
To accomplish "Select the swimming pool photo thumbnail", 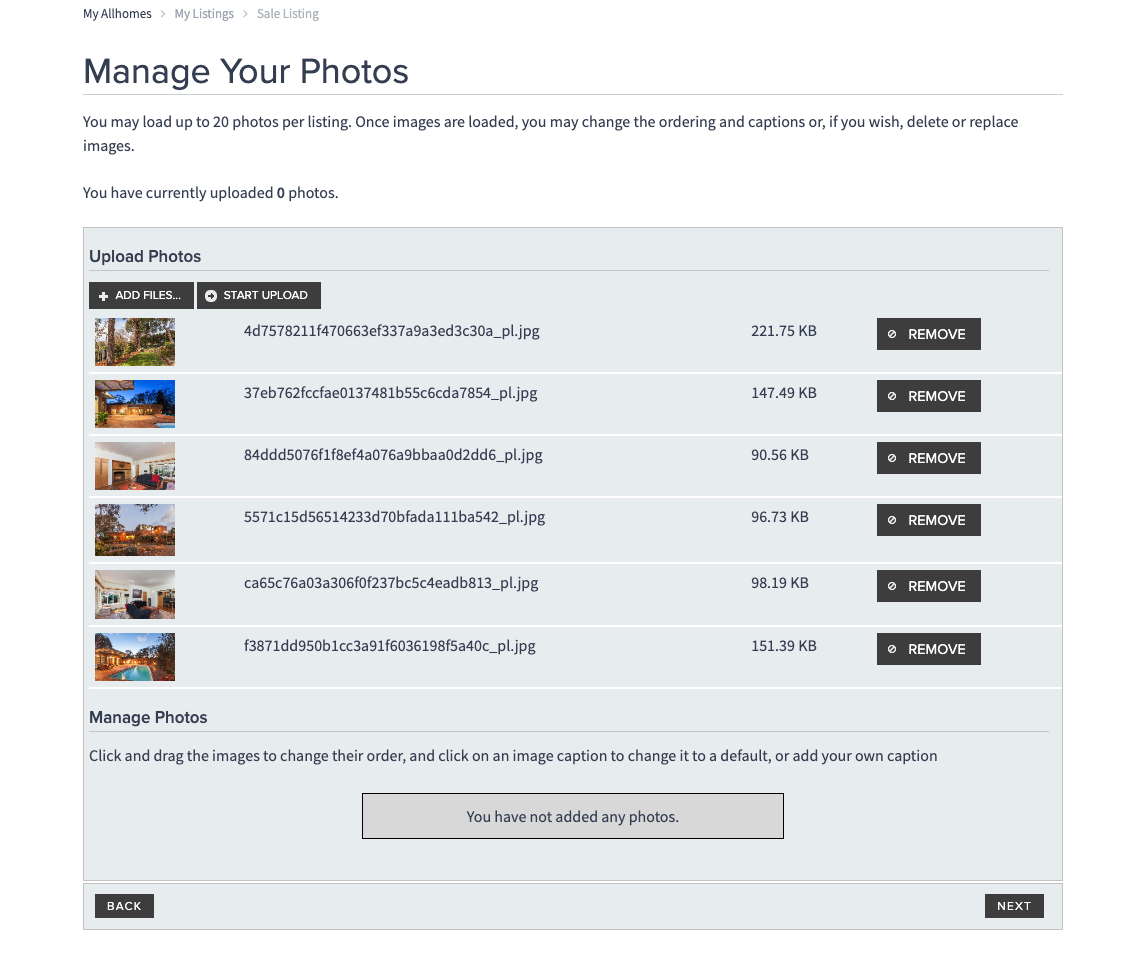I will pyautogui.click(x=135, y=657).
